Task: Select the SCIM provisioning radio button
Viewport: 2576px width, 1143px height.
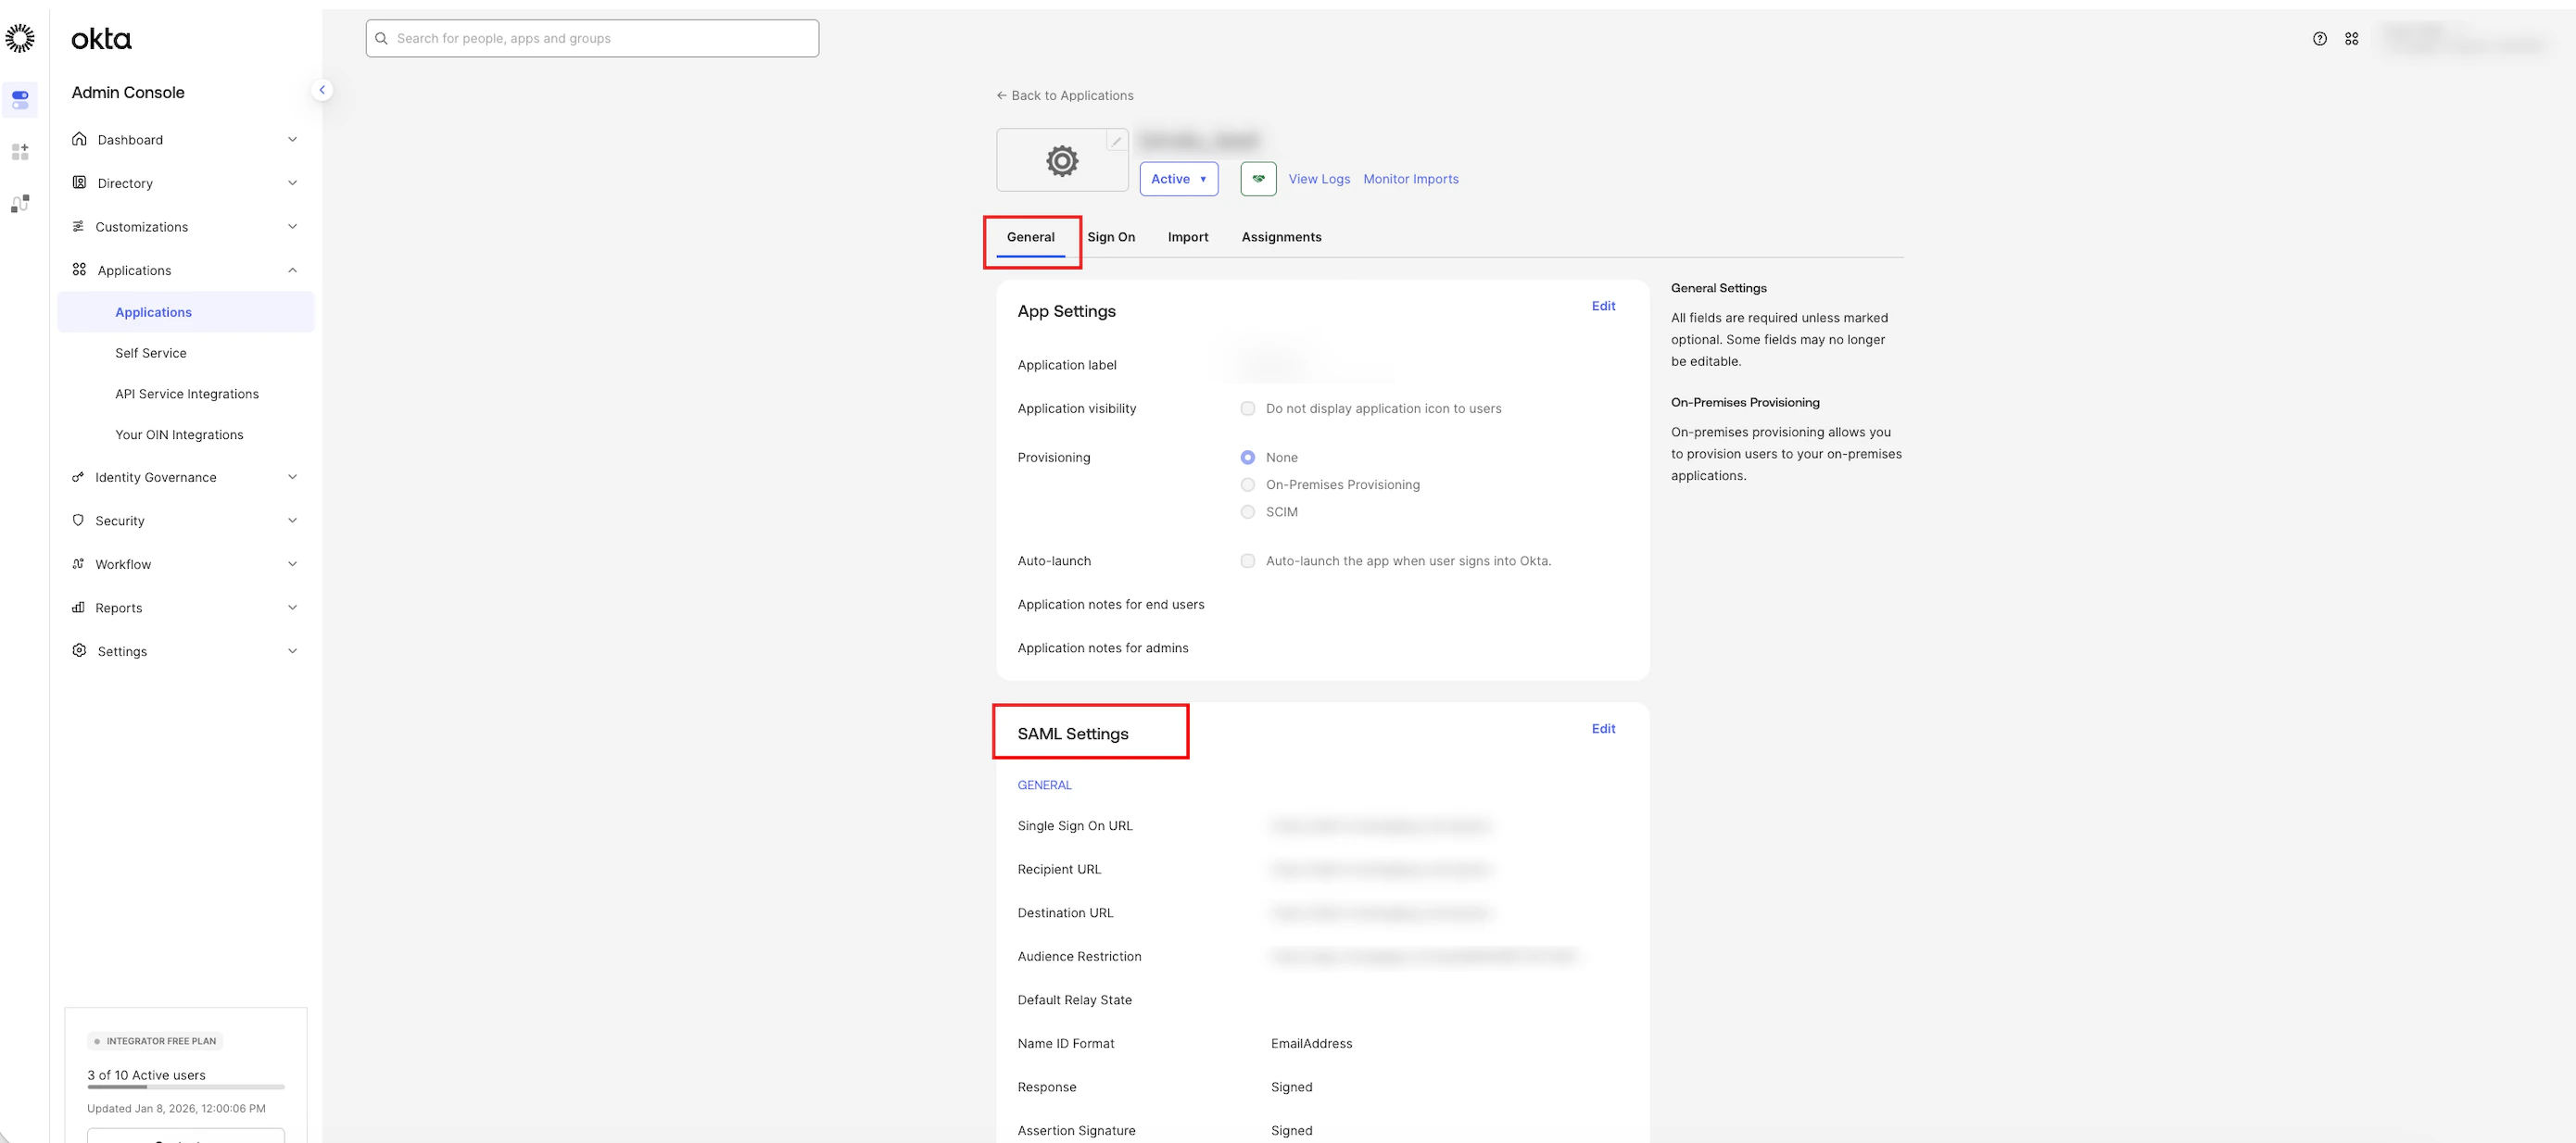Action: click(x=1247, y=512)
